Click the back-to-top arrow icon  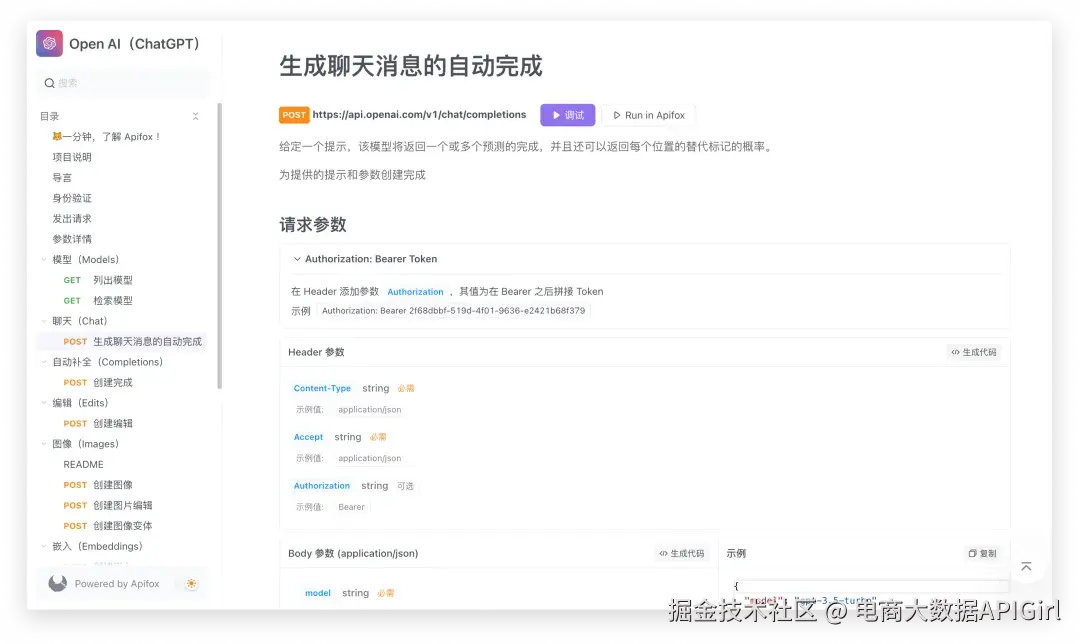coord(1026,565)
